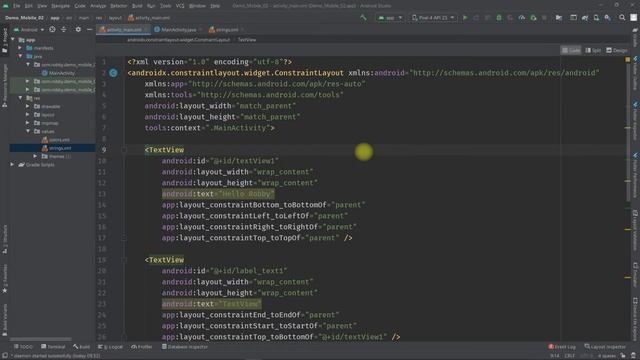Click the Make Project hammer icon
This screenshot has width=640, height=360.
363,18
